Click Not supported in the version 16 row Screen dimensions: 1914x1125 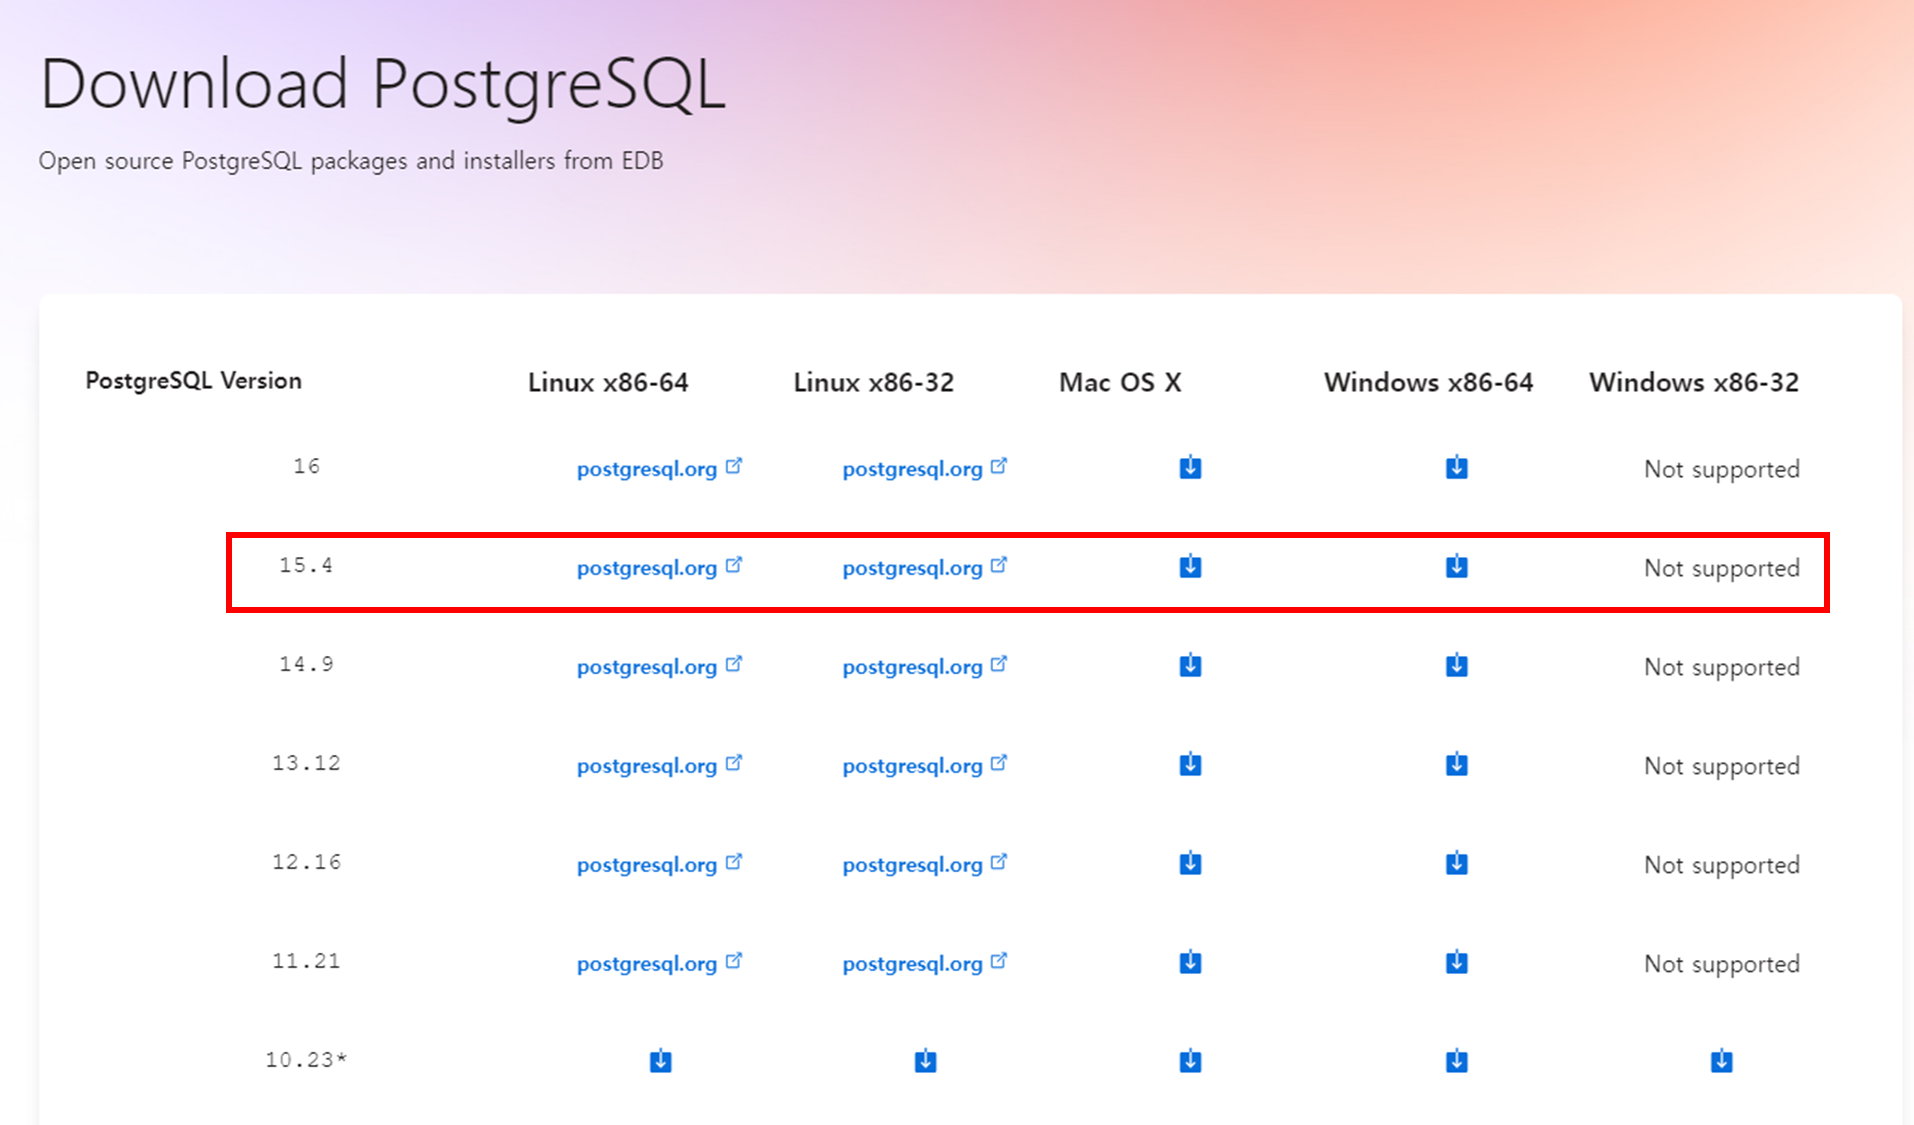[1721, 469]
